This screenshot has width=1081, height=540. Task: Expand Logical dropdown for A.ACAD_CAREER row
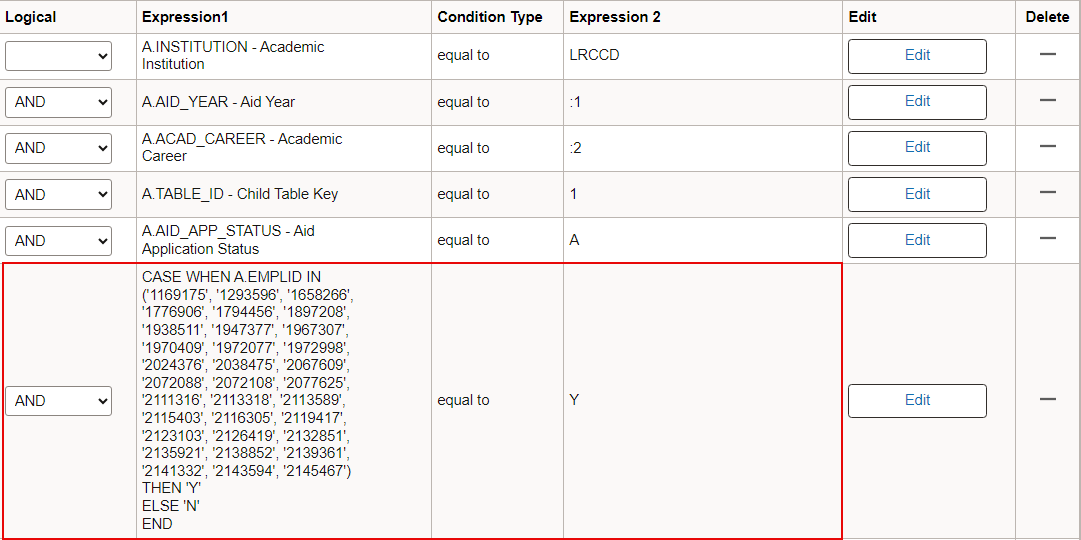(58, 148)
